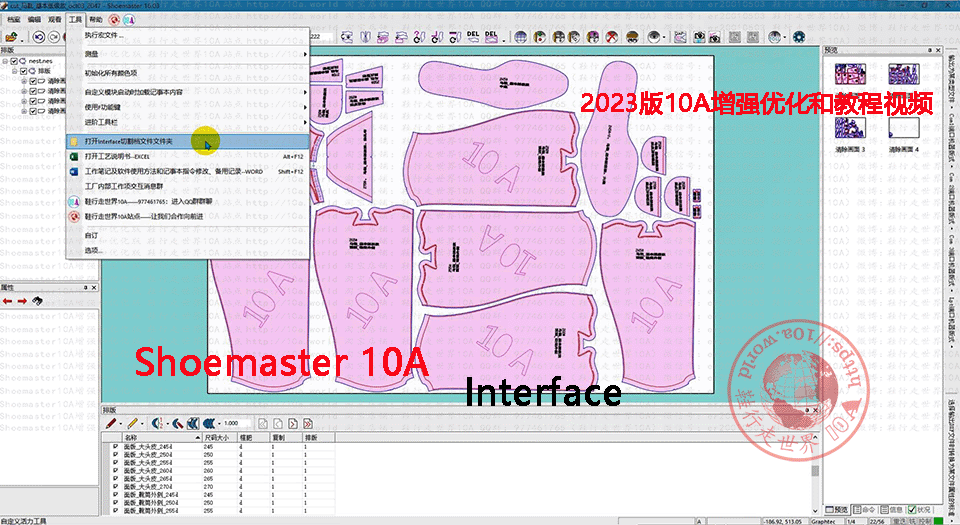
Task: Click the double chevron last-page icon
Action: (308, 423)
